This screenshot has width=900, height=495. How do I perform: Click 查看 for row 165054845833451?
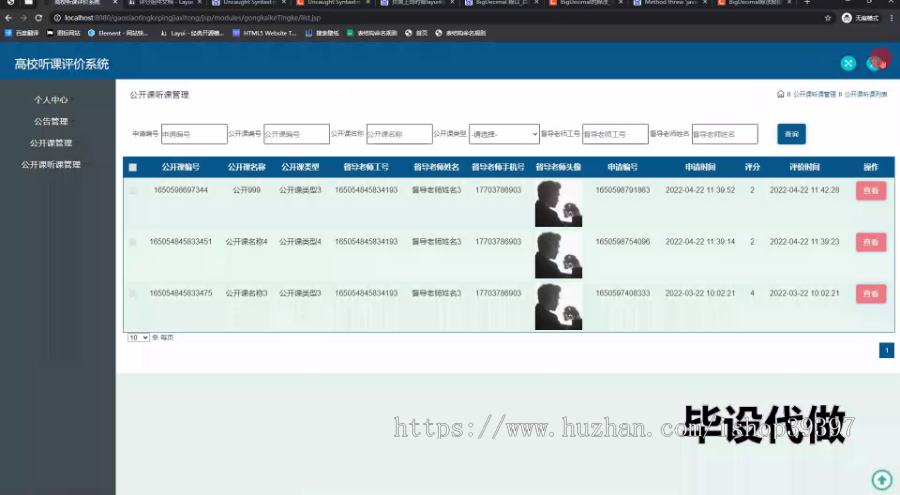click(x=871, y=242)
